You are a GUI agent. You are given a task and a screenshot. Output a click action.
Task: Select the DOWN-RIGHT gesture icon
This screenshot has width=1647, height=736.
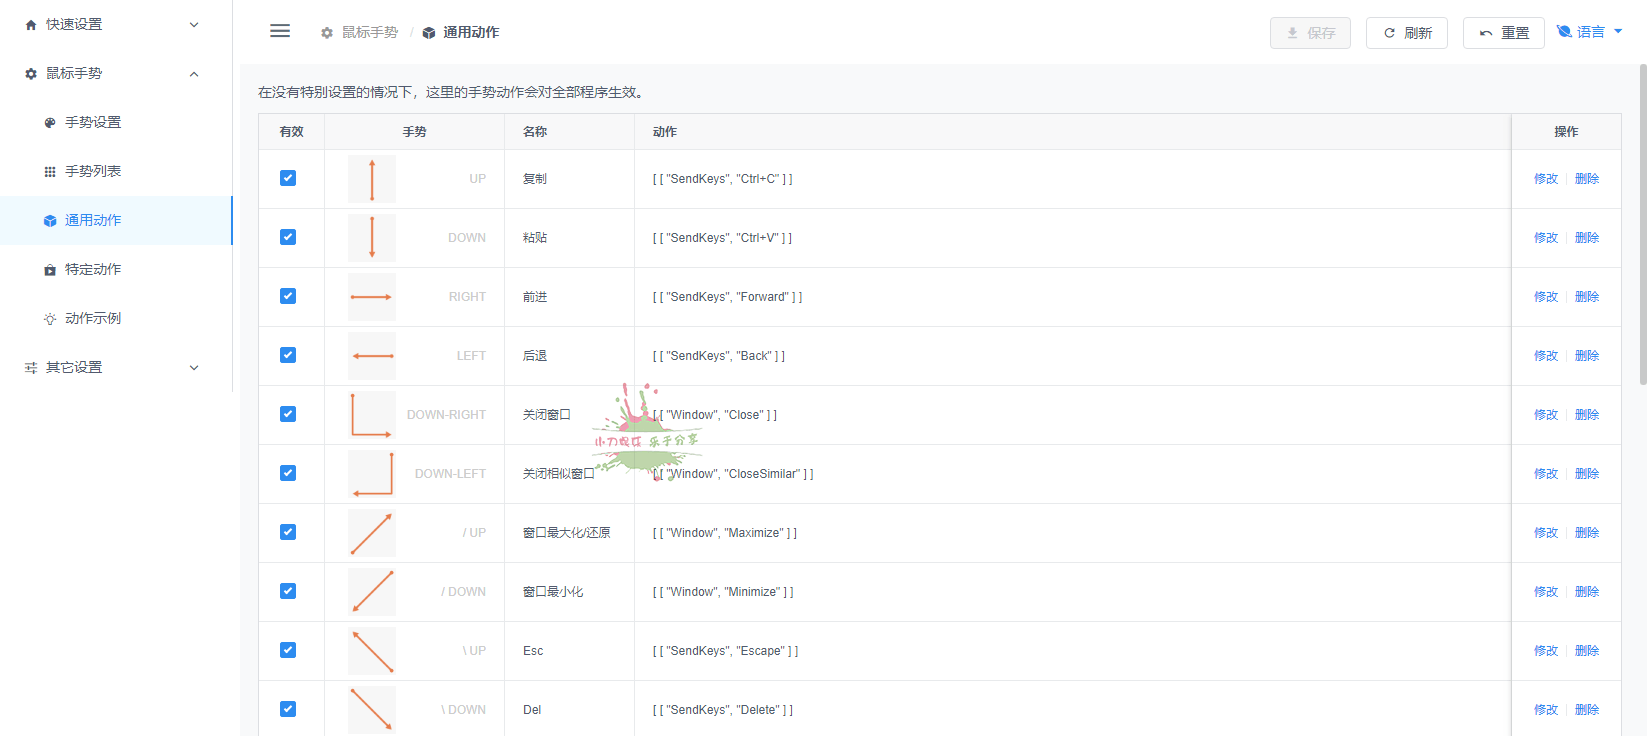coord(372,415)
